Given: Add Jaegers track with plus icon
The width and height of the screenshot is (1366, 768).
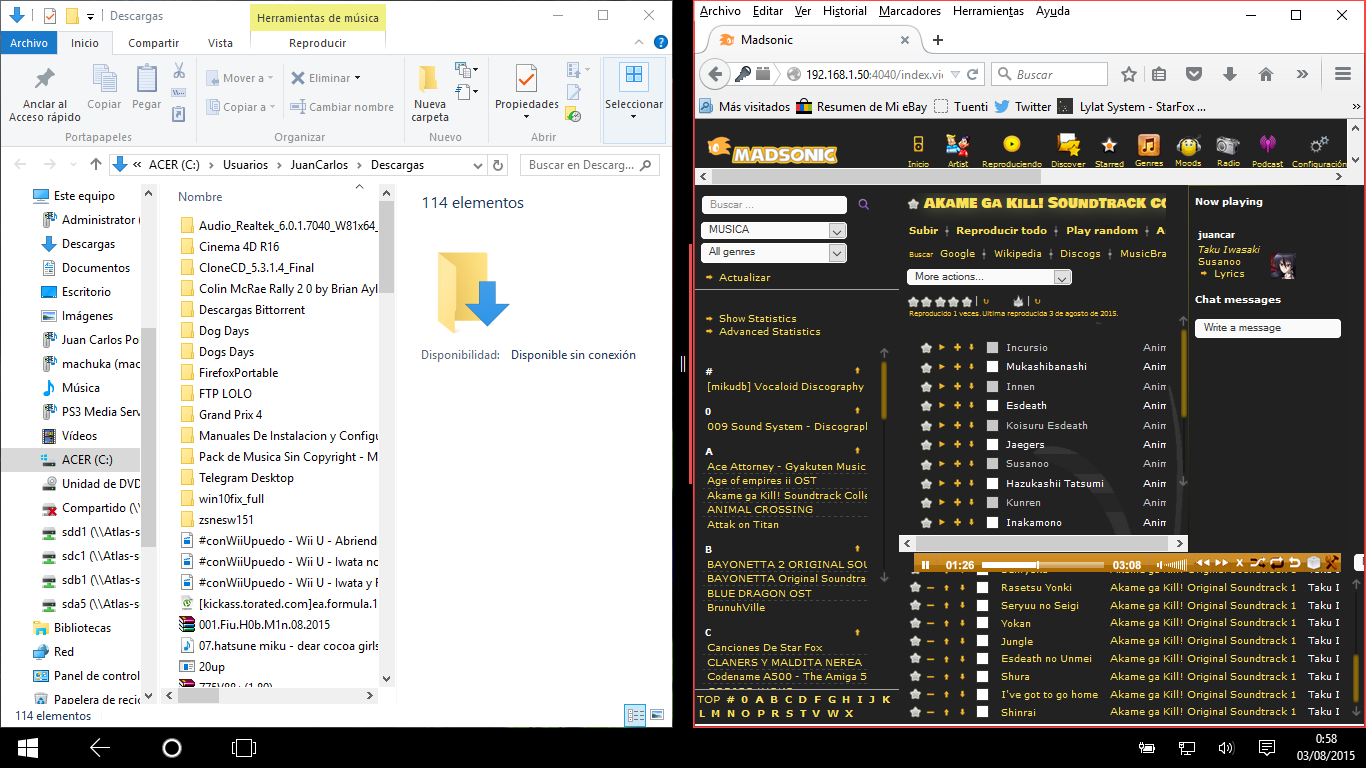Looking at the screenshot, I should 957,444.
